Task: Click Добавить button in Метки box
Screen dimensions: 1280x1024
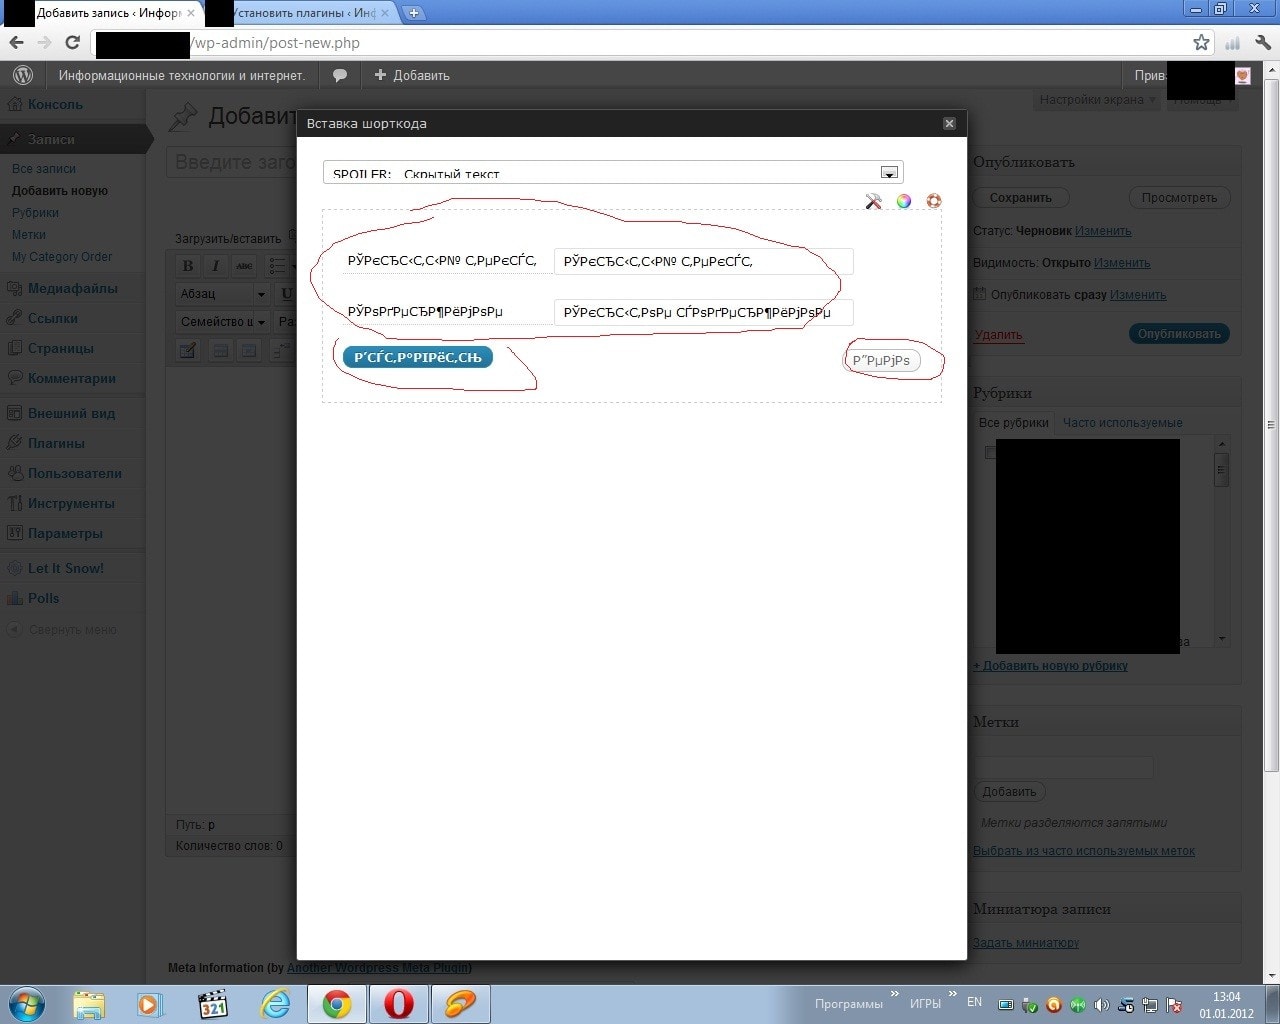Action: [x=1009, y=792]
